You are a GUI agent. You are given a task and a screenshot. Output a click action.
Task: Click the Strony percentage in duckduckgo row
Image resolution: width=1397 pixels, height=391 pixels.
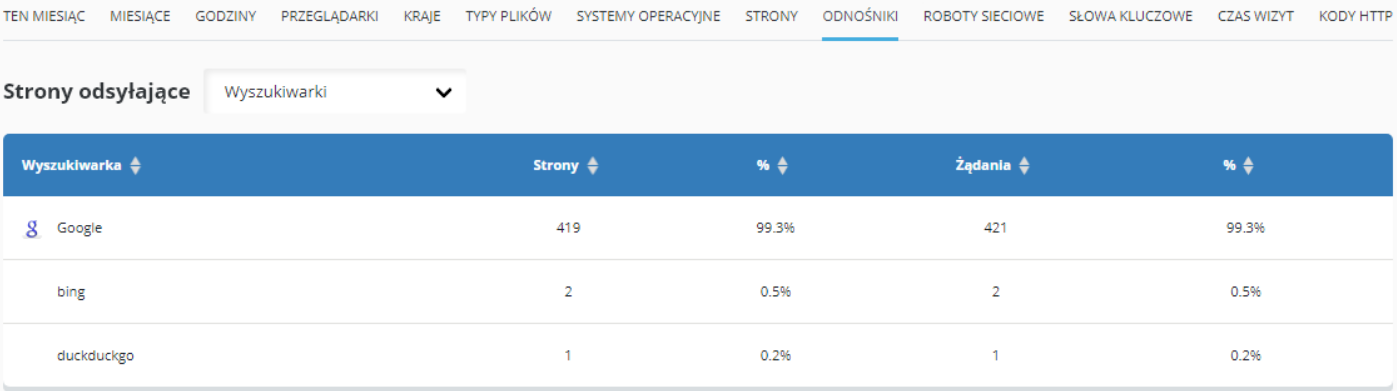[775, 355]
